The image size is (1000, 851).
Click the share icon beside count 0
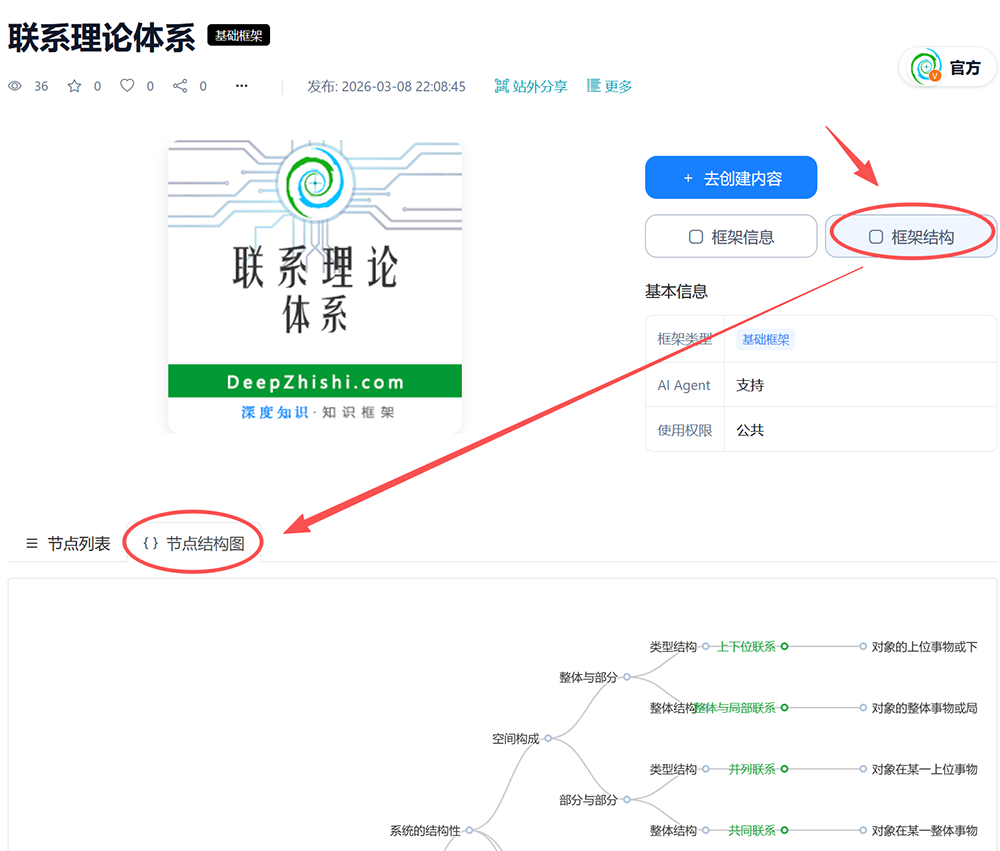(x=180, y=85)
